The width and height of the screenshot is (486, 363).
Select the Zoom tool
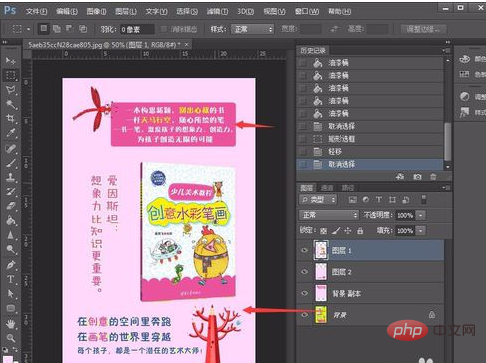point(11,338)
